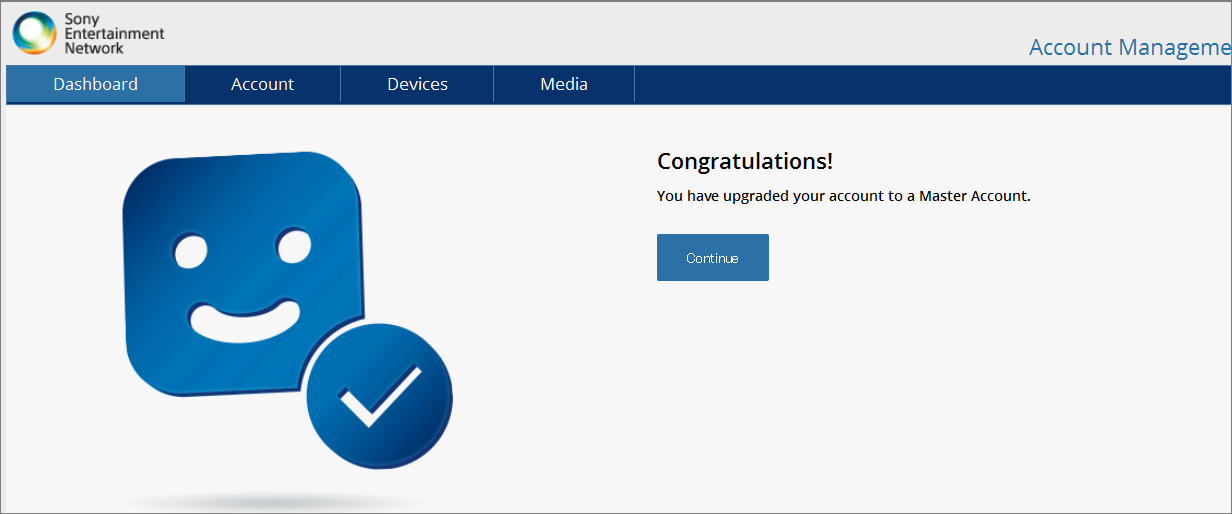Click the word Entertainment in the logo

click(x=114, y=33)
